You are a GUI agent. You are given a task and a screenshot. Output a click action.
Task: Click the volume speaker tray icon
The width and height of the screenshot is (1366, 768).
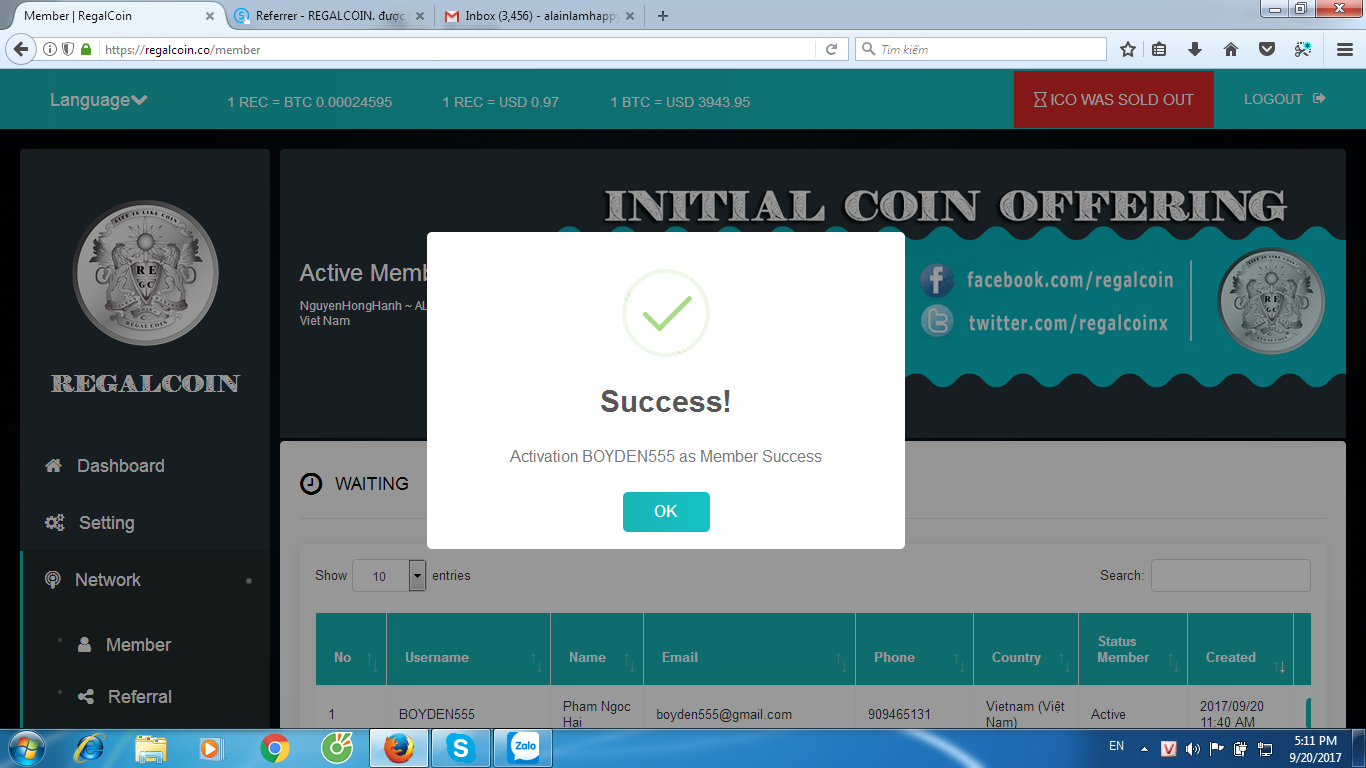click(x=1193, y=748)
